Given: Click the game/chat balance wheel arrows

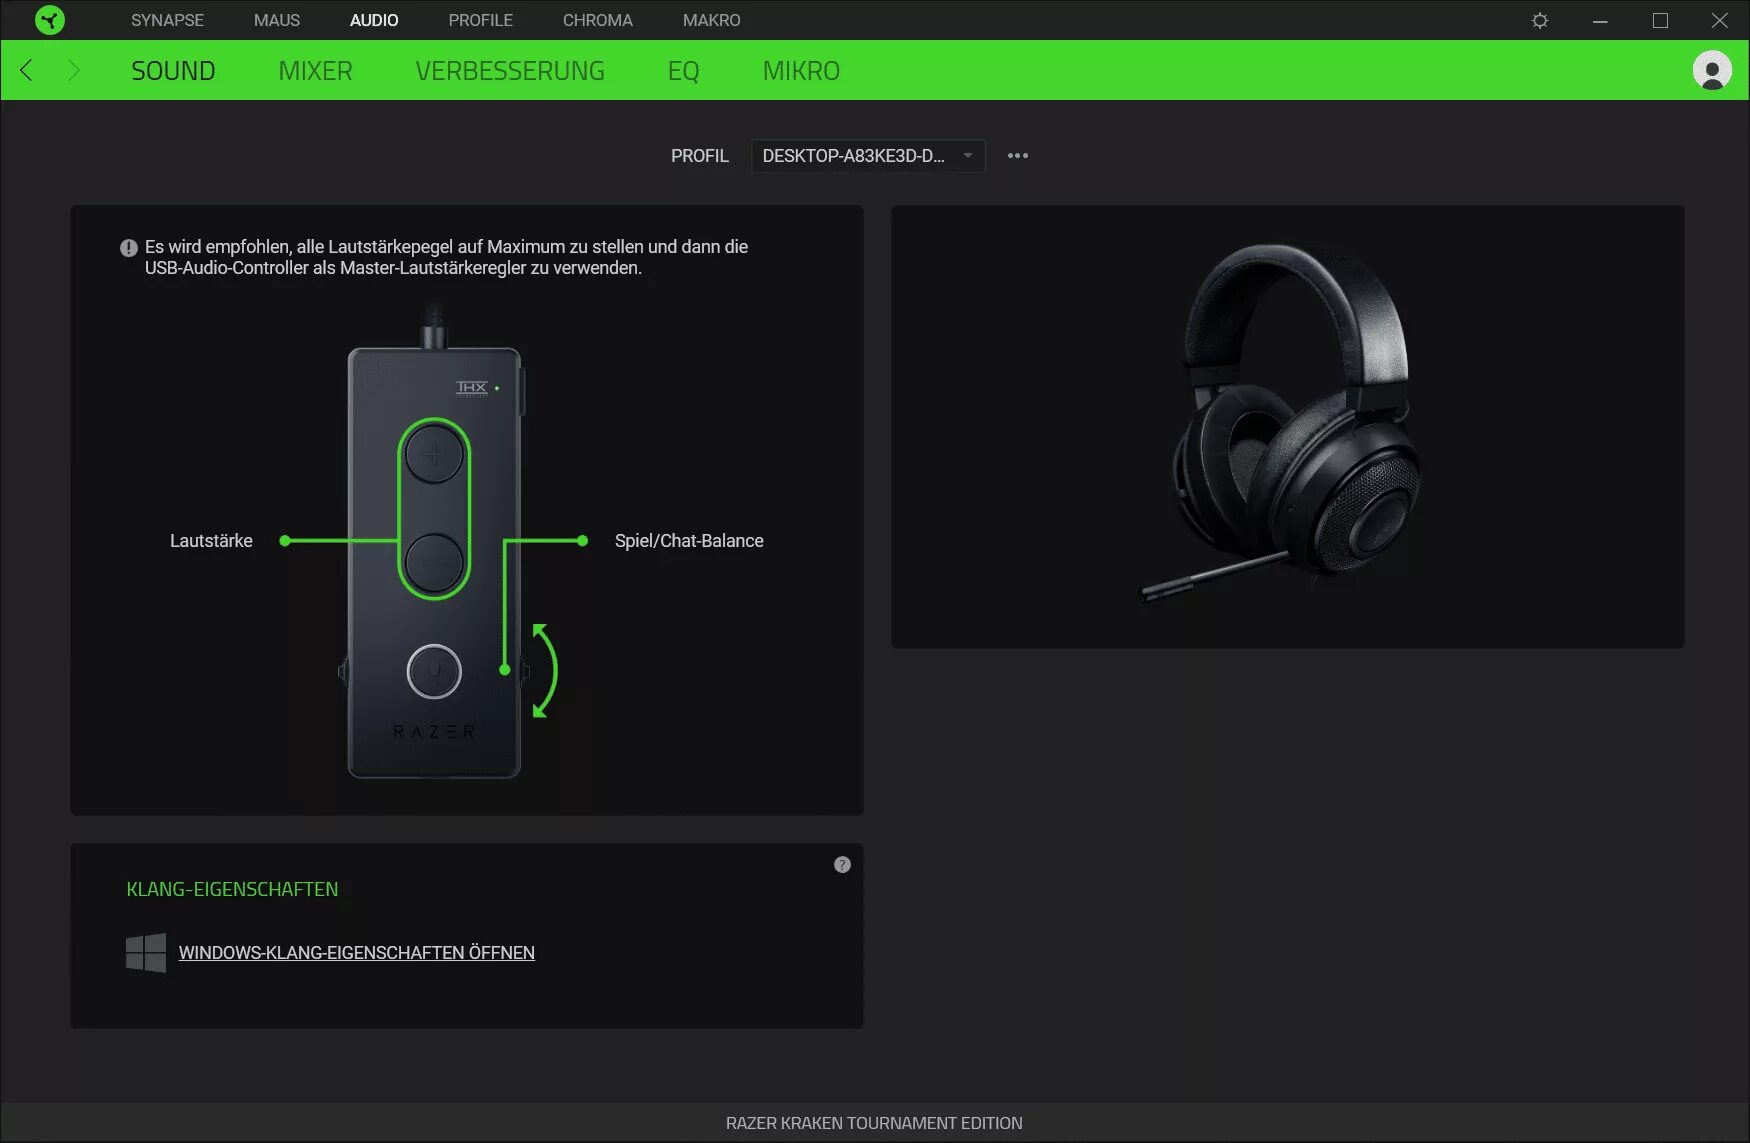Looking at the screenshot, I should tap(544, 671).
